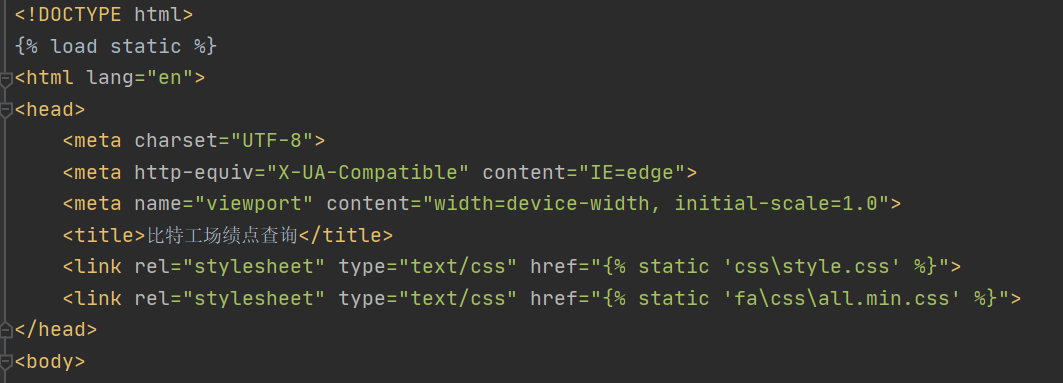The width and height of the screenshot is (1063, 383).
Task: Click the Chinese title text 比特工场绩点查询
Action: [223, 235]
